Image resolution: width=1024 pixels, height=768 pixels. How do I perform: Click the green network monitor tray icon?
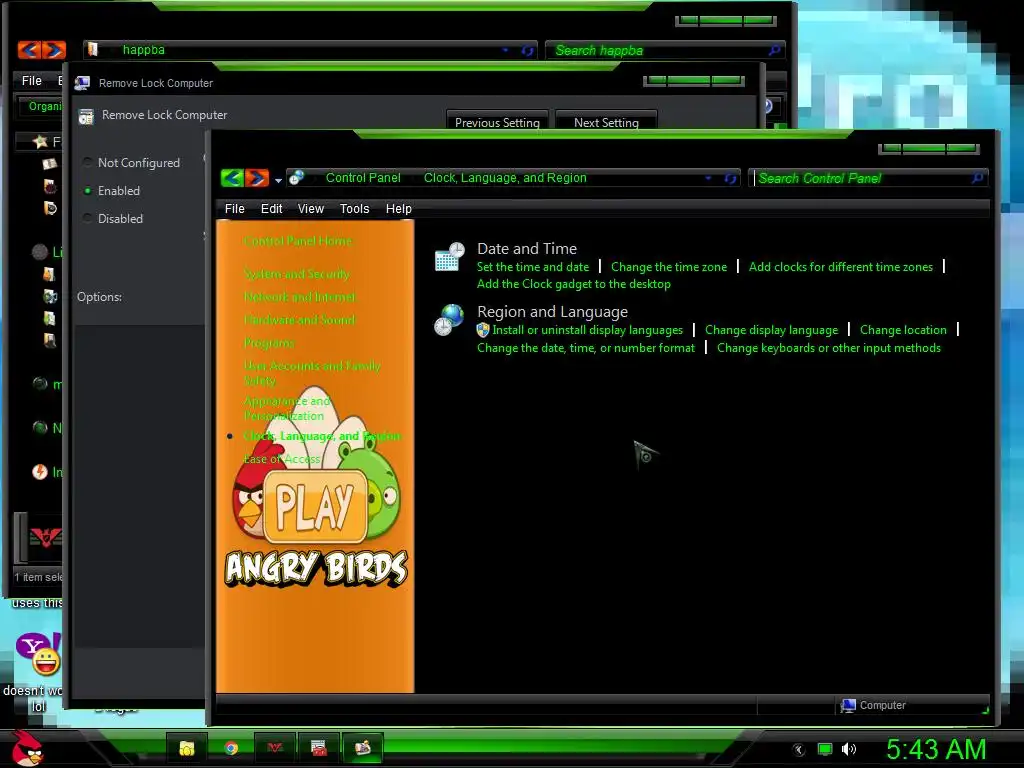coord(825,749)
